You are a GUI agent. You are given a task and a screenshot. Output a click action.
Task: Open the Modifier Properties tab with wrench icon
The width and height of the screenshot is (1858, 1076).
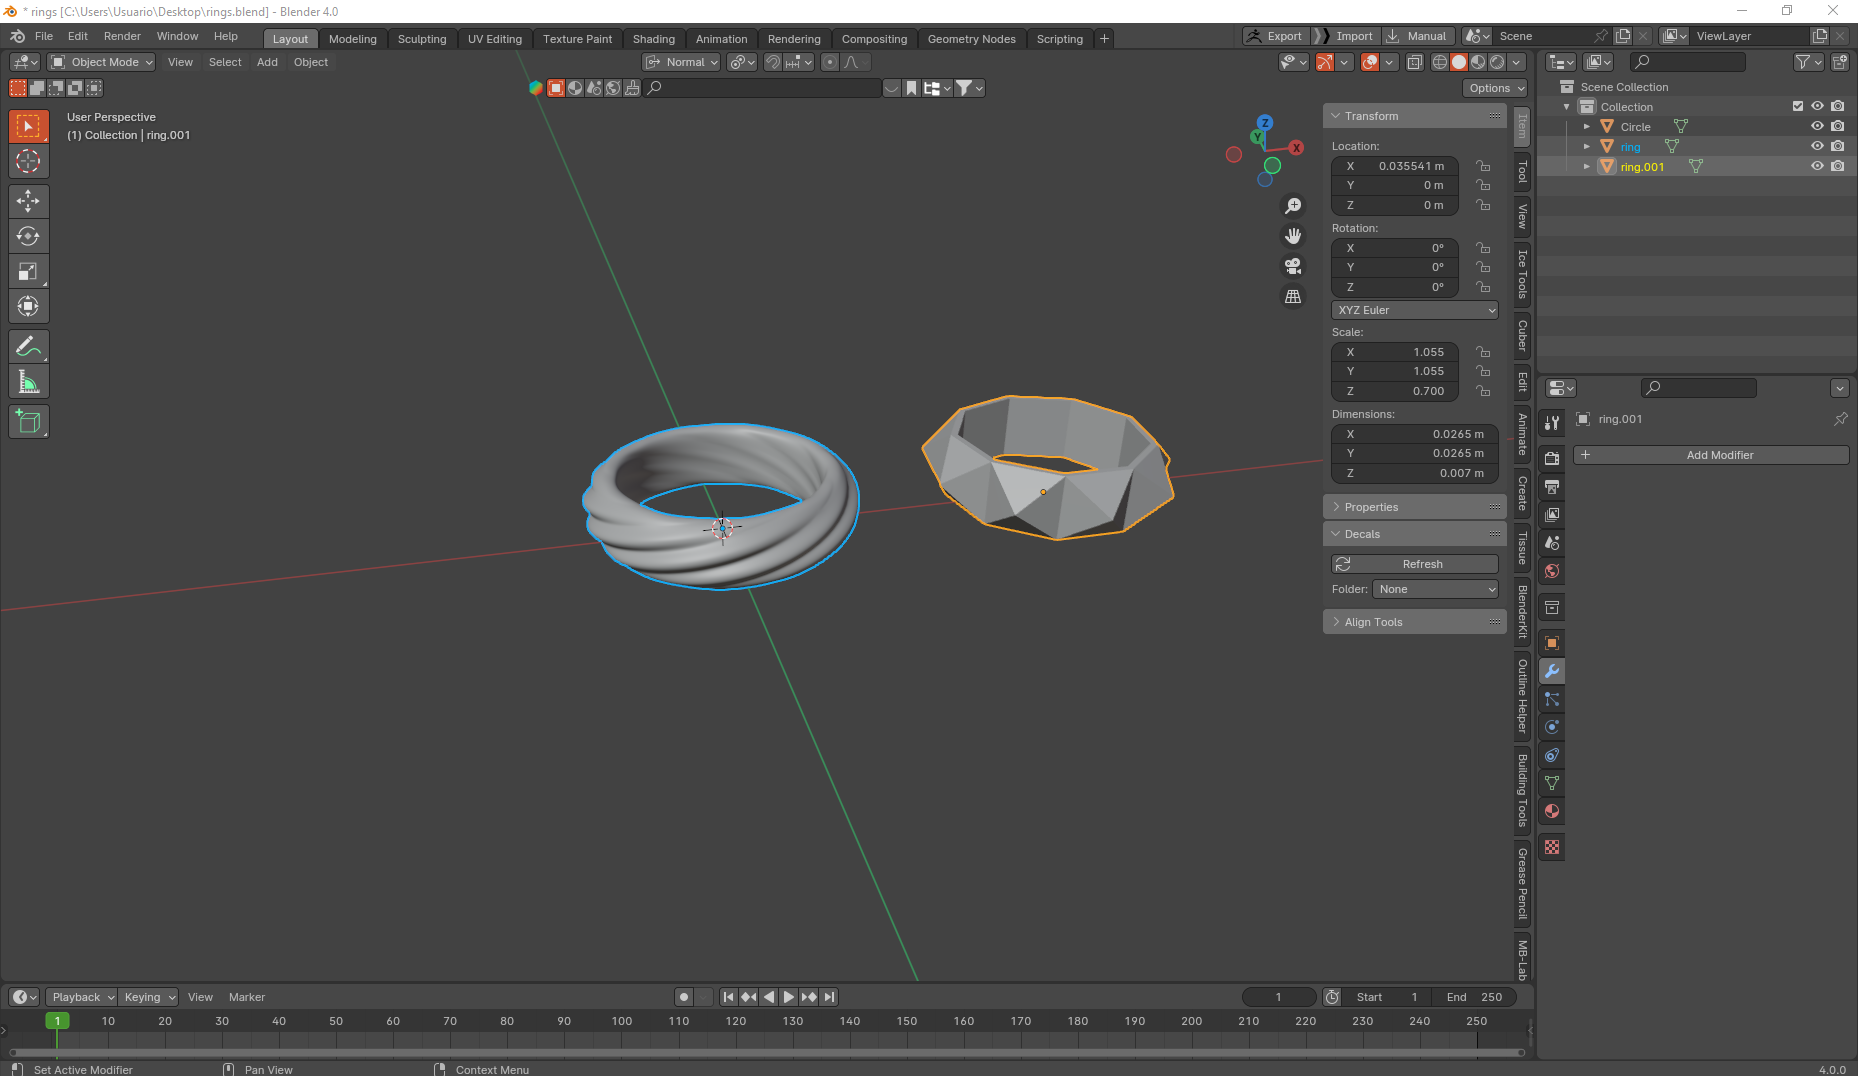1552,671
